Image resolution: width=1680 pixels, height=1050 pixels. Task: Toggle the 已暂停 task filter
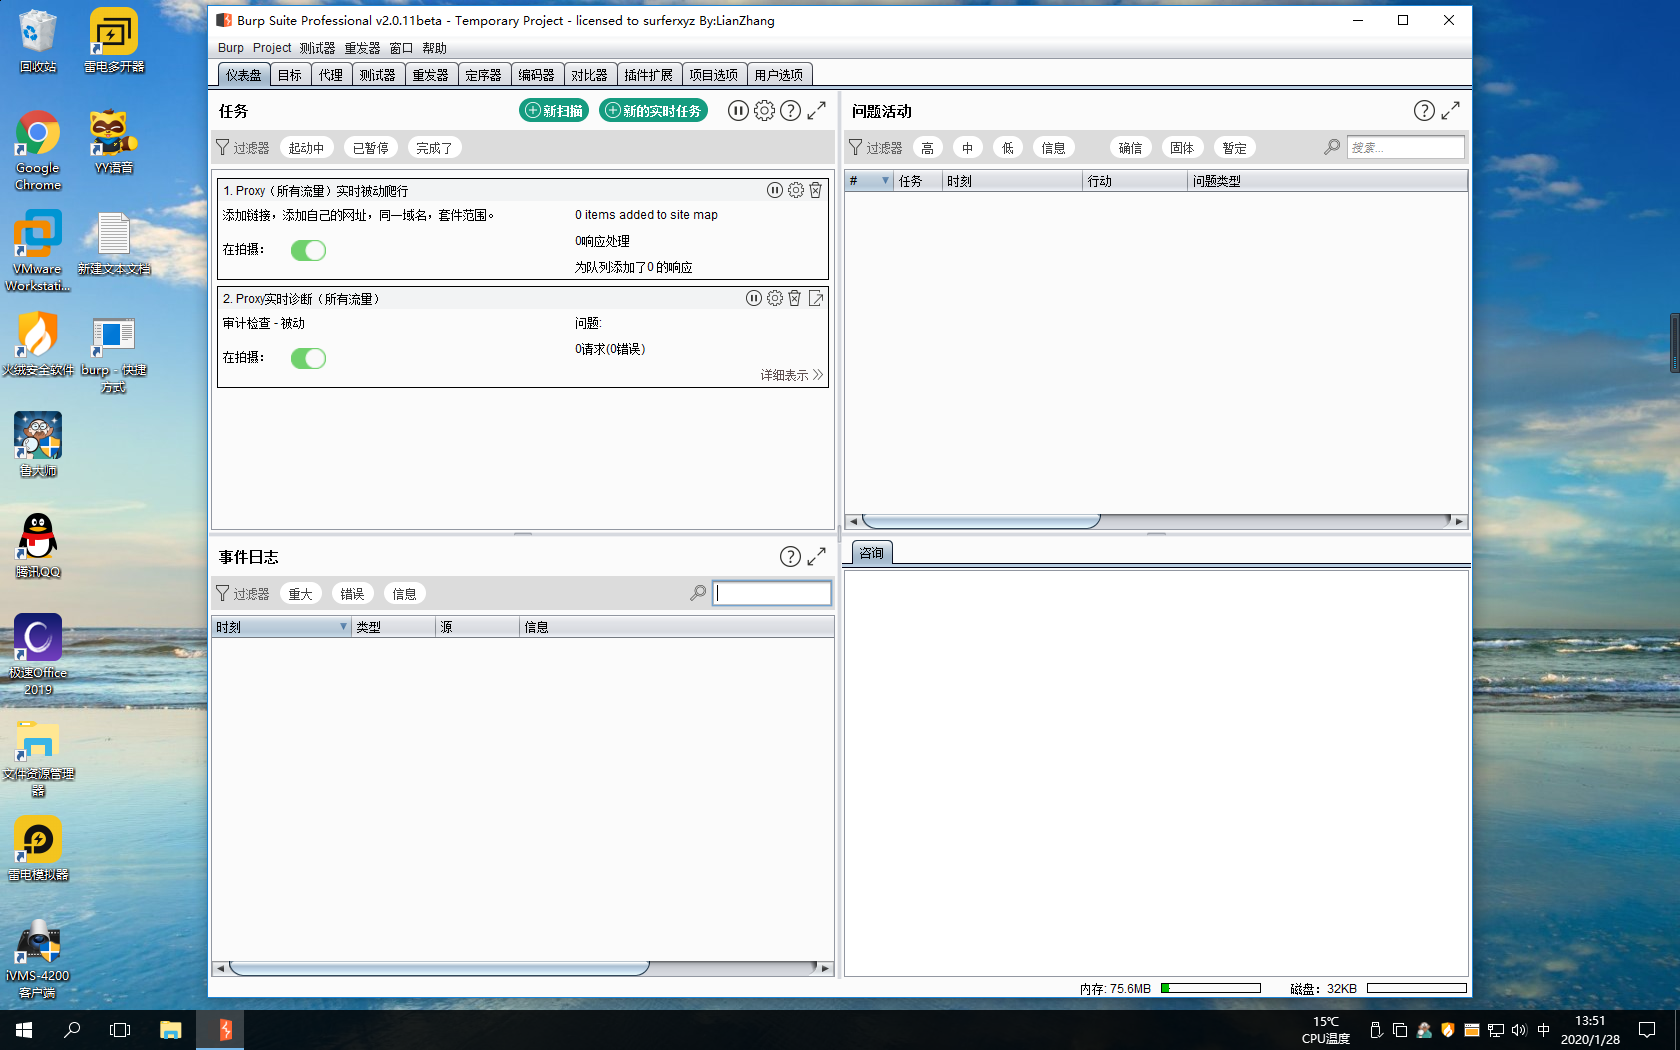[x=371, y=148]
